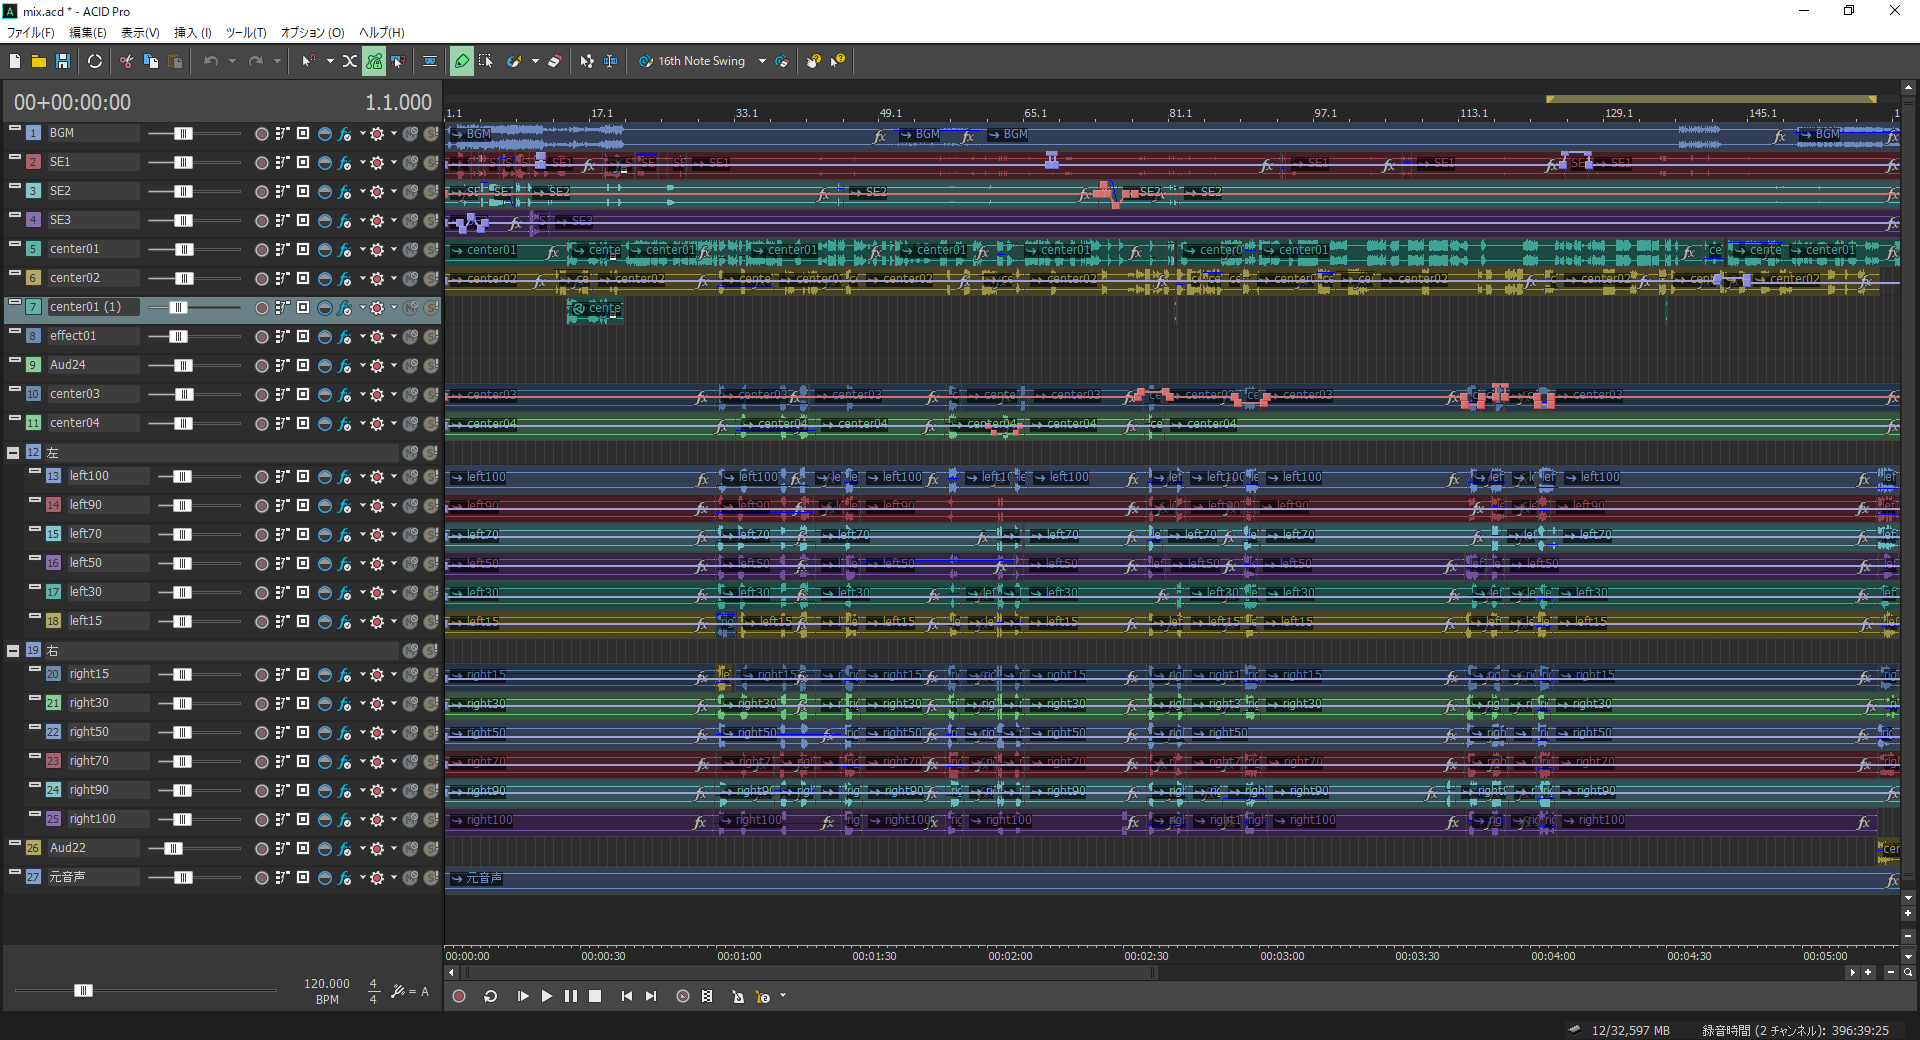Select the Draw (pencil) tool
The width and height of the screenshot is (1920, 1040).
[x=461, y=61]
